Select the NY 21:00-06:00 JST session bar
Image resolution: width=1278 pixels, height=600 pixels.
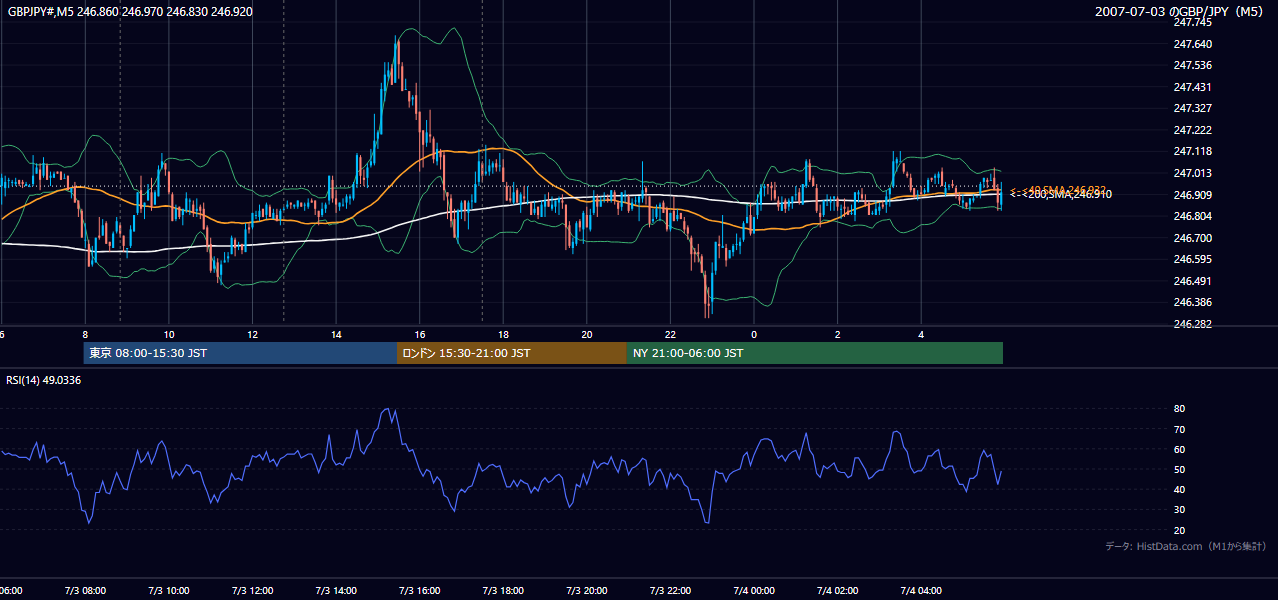pos(815,353)
